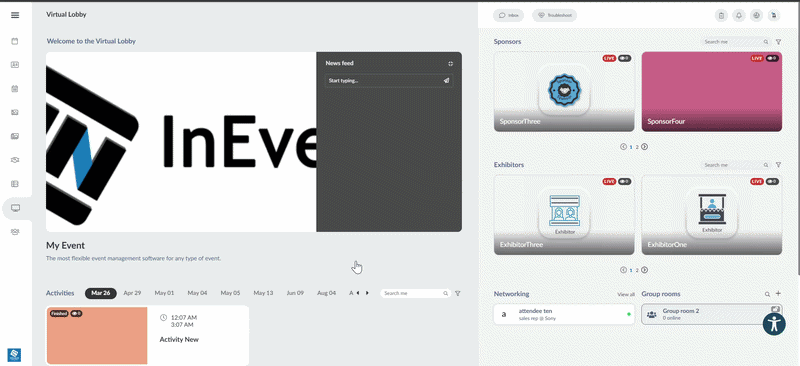This screenshot has width=800, height=366.
Task: Select the May 13 date tab
Action: click(x=263, y=293)
